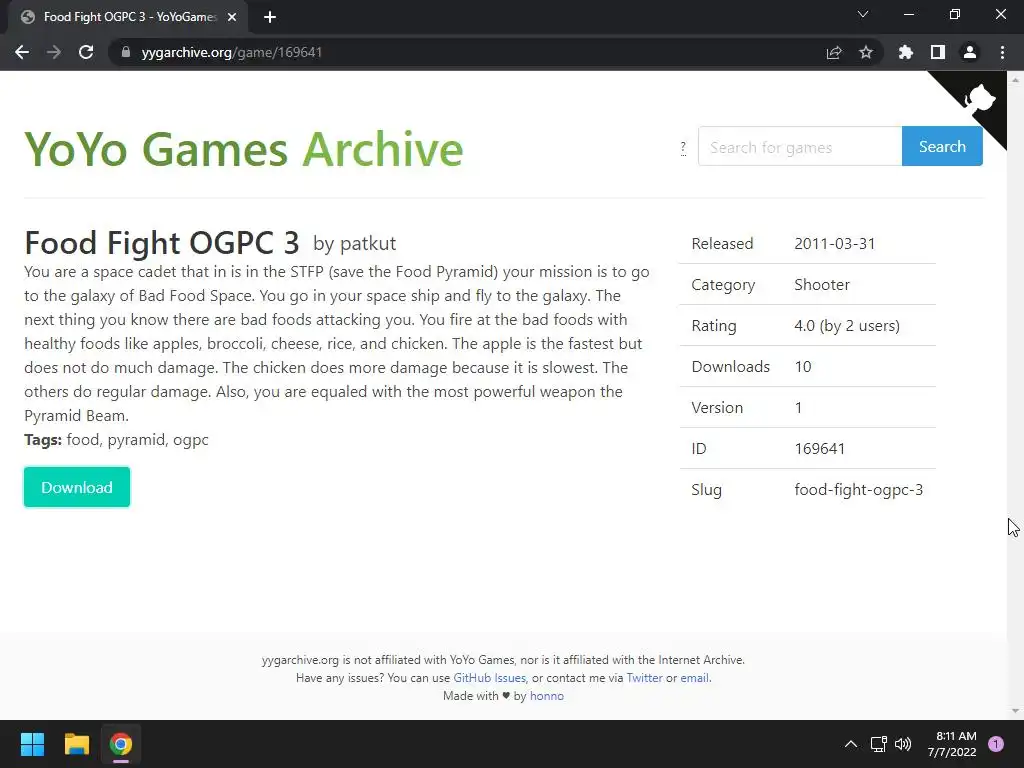Click the ID value 169641
The image size is (1024, 768).
820,449
